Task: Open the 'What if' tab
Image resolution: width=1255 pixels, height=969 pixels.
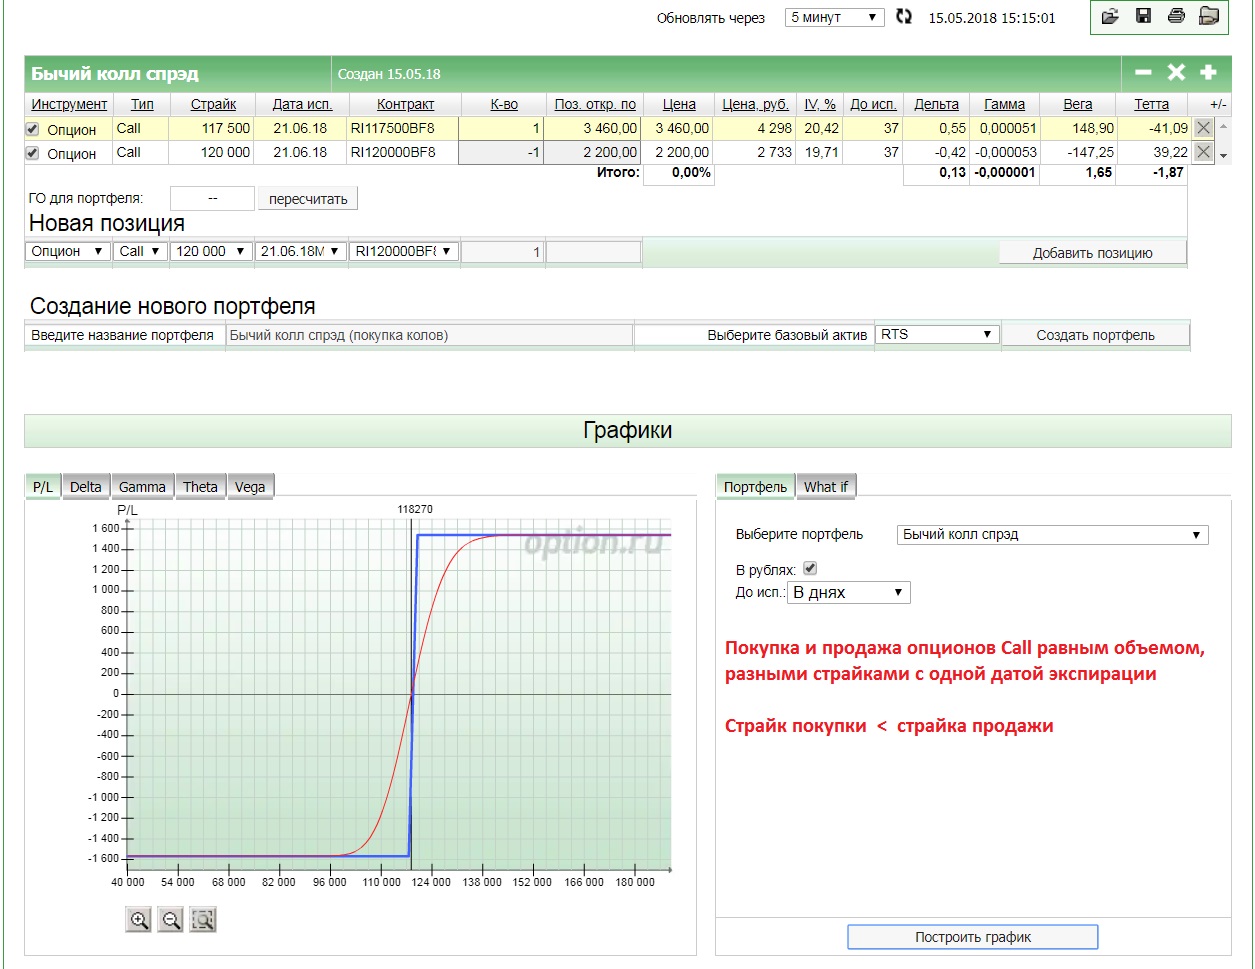Action: tap(826, 487)
